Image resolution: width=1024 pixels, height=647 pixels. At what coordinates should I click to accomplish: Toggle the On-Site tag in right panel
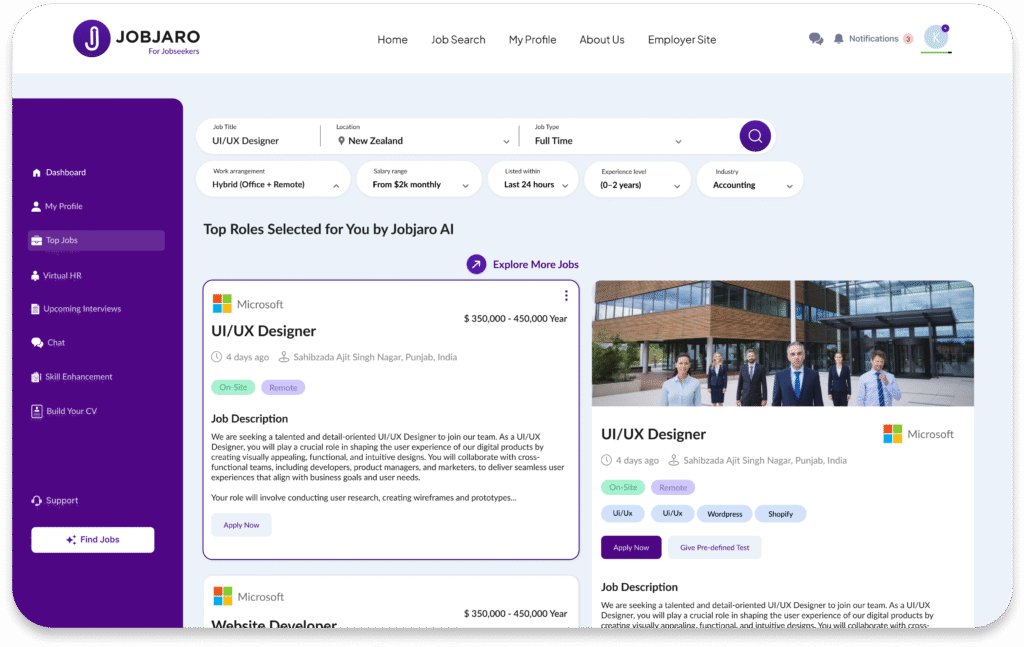pos(623,488)
